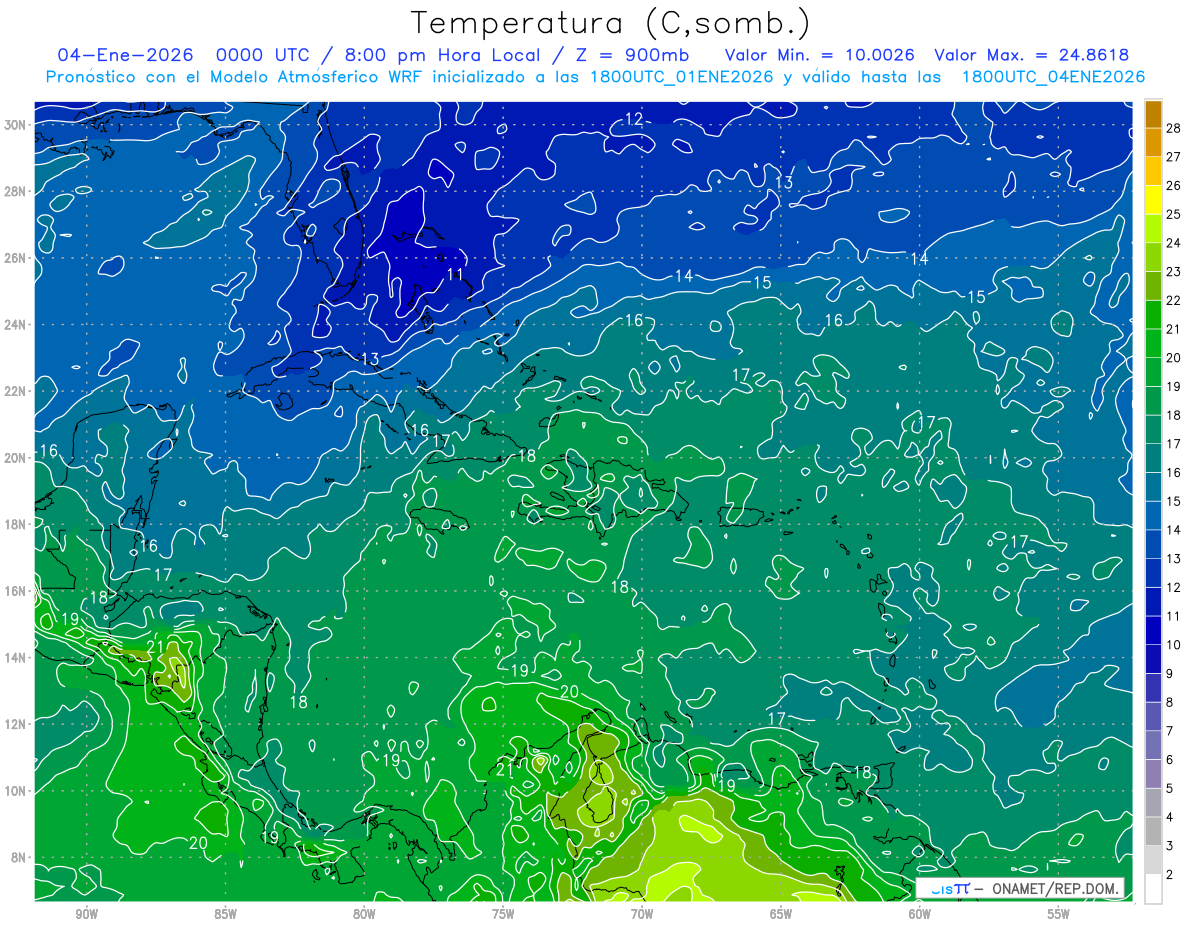Click the 28N latitude axis label
The image size is (1200, 927).
pos(15,191)
